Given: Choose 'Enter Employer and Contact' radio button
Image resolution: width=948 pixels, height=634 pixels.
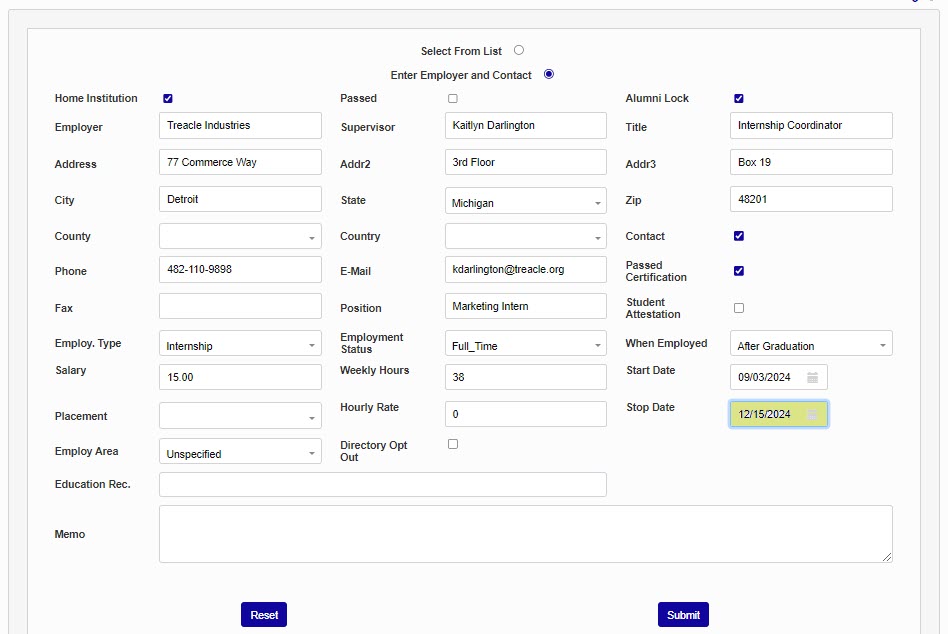Looking at the screenshot, I should point(549,74).
